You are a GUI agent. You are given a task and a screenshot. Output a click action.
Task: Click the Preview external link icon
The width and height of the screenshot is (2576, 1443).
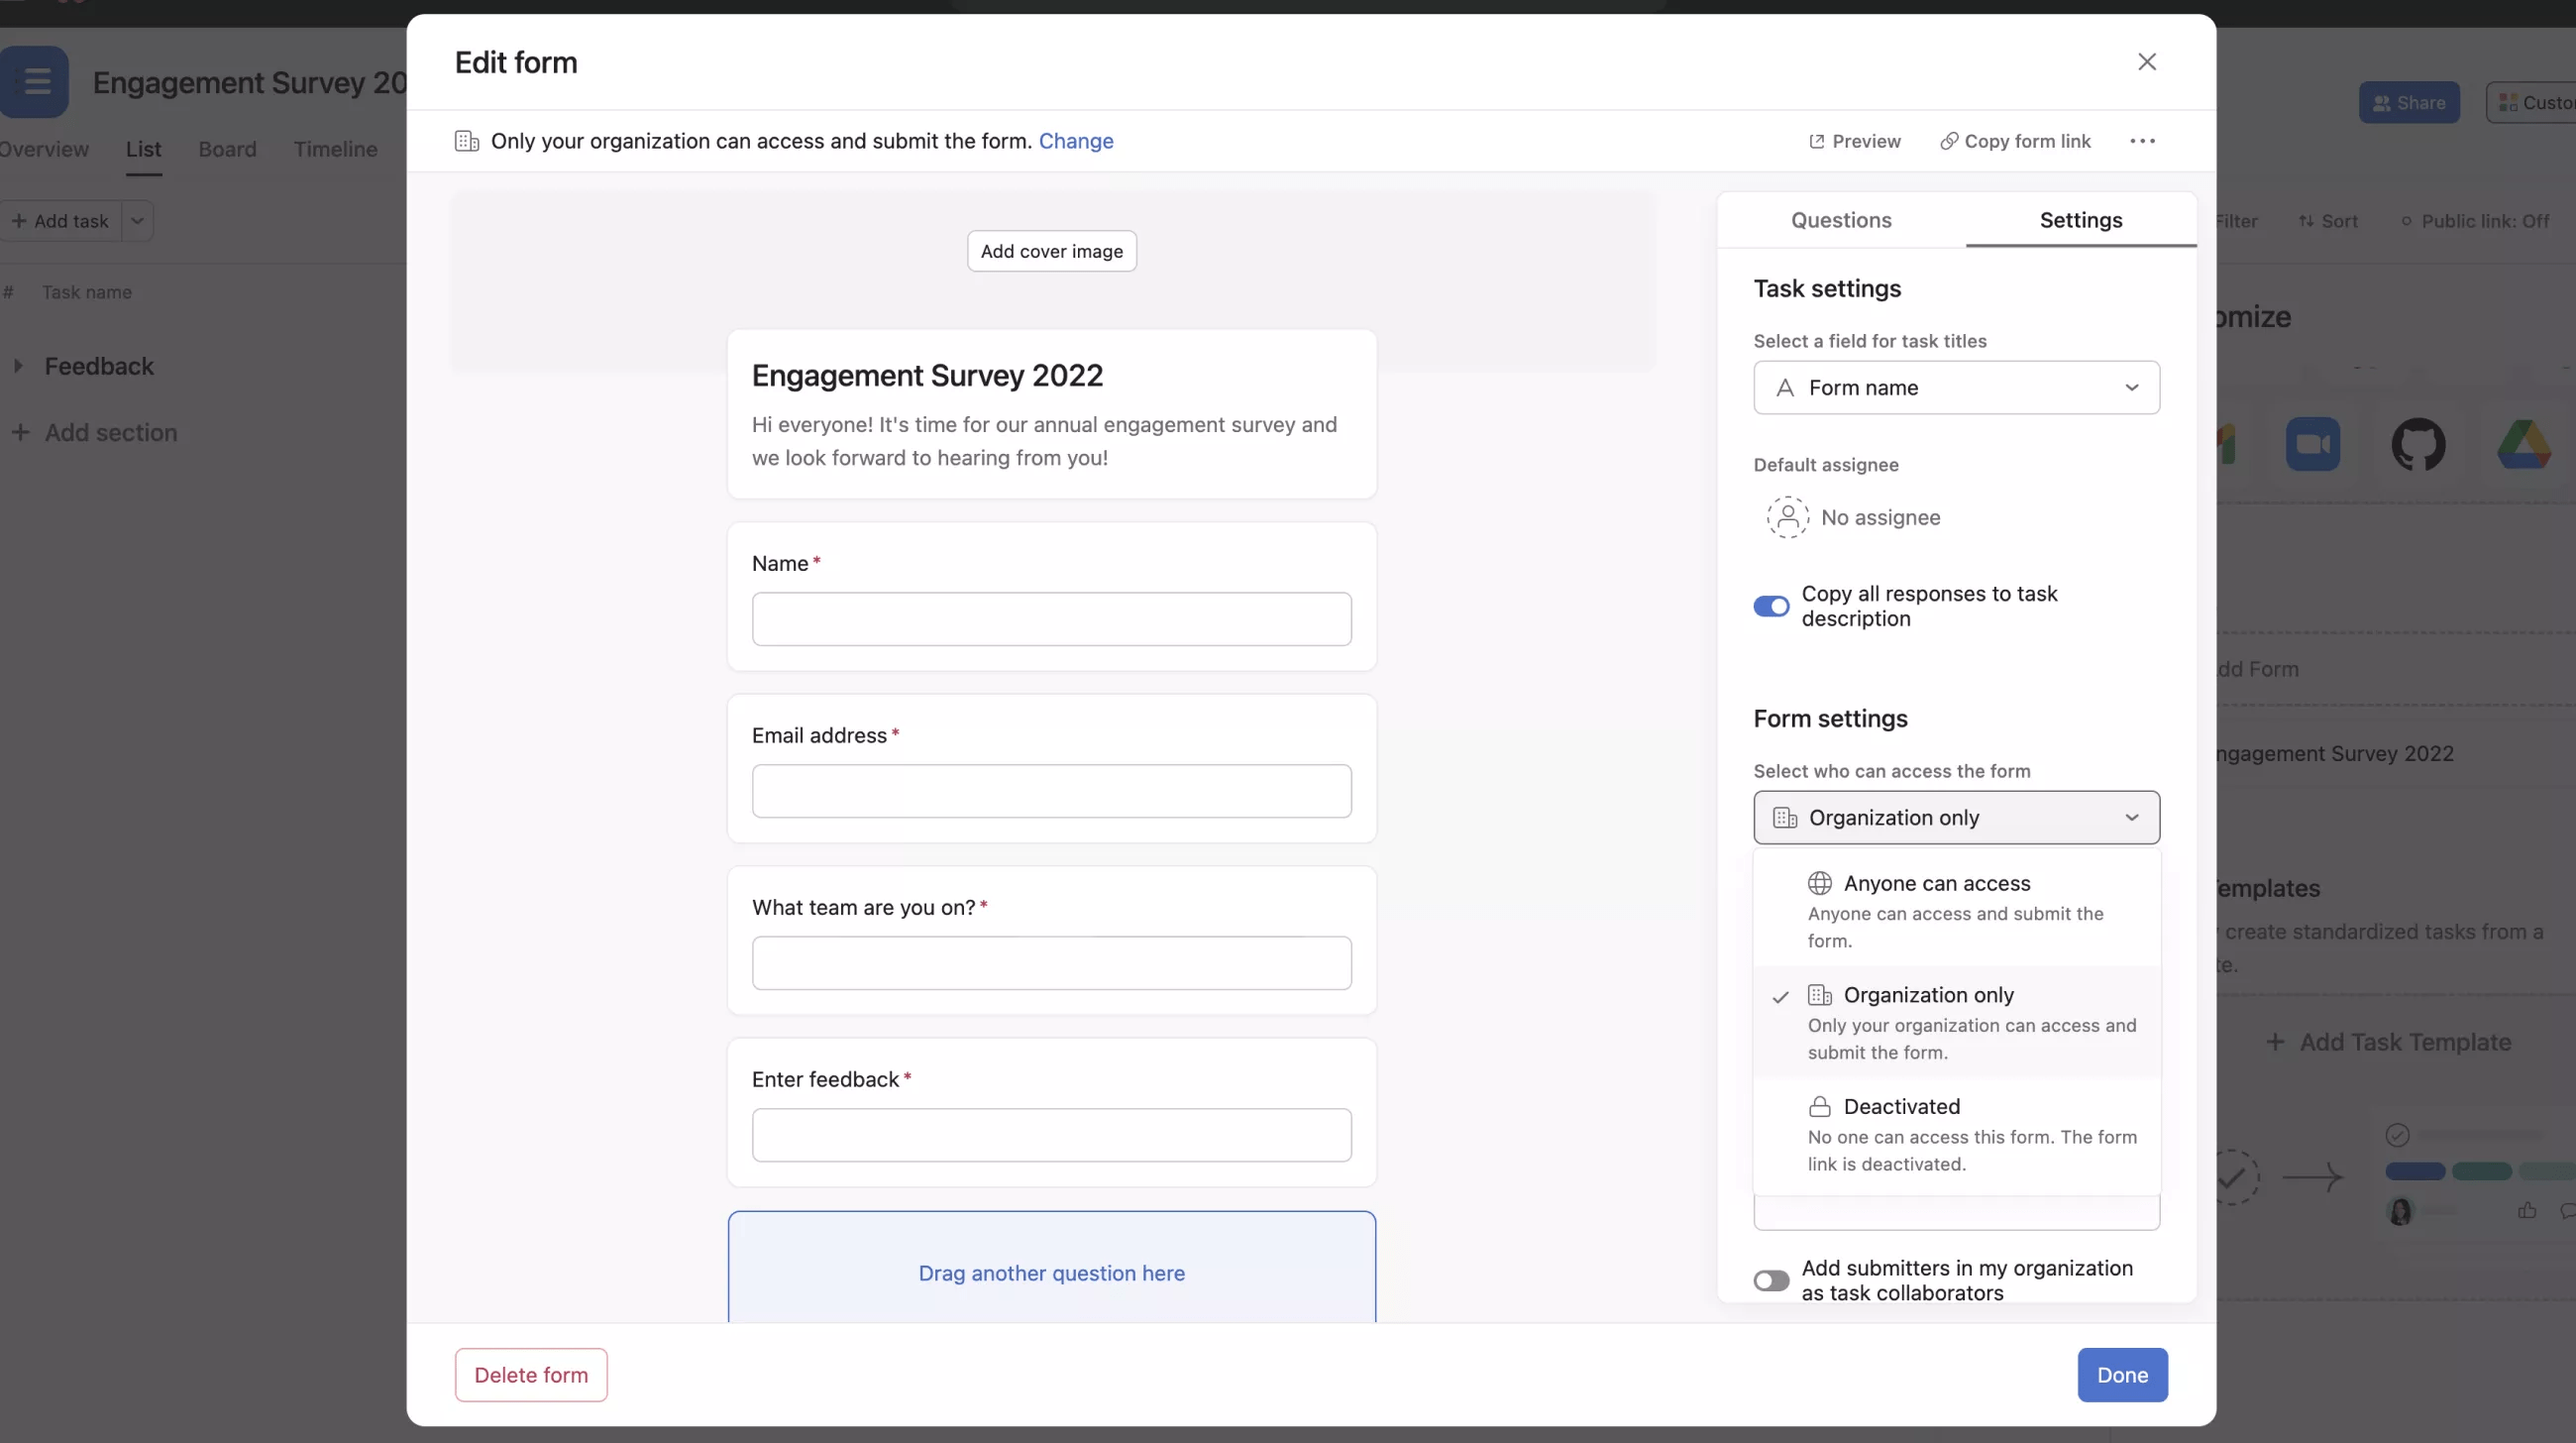pyautogui.click(x=1816, y=141)
